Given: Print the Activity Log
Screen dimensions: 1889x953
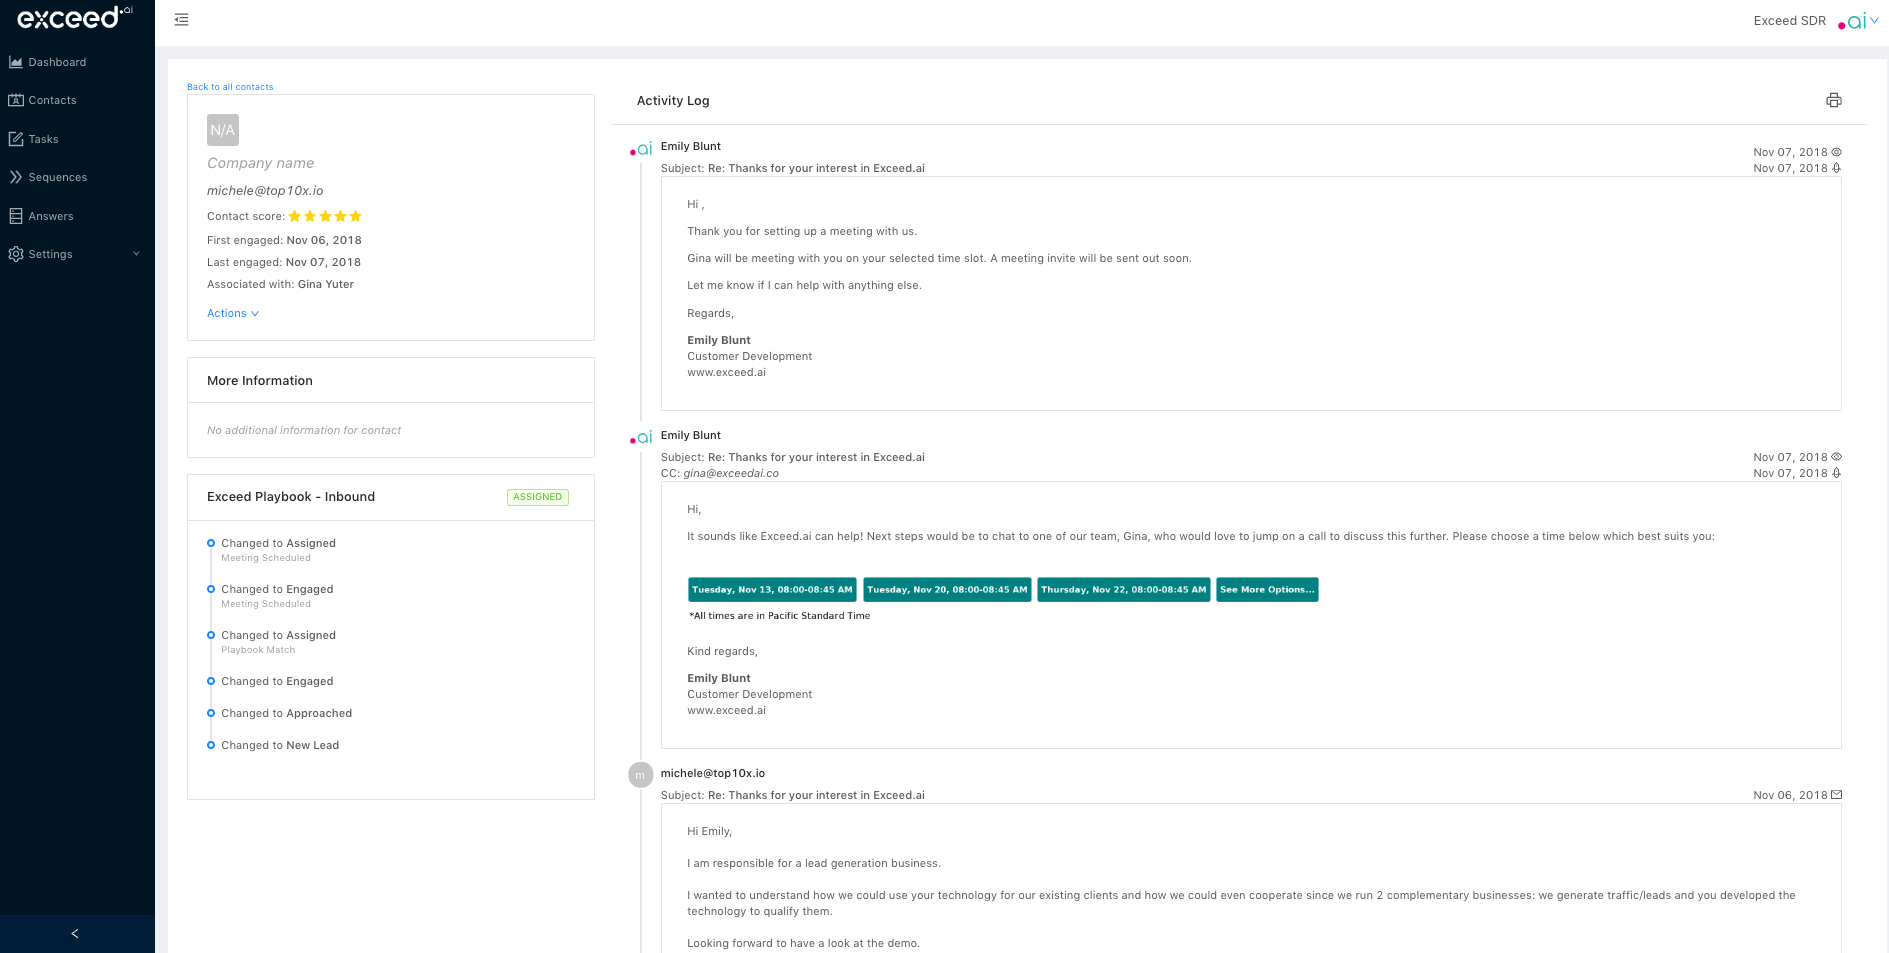Looking at the screenshot, I should point(1833,100).
